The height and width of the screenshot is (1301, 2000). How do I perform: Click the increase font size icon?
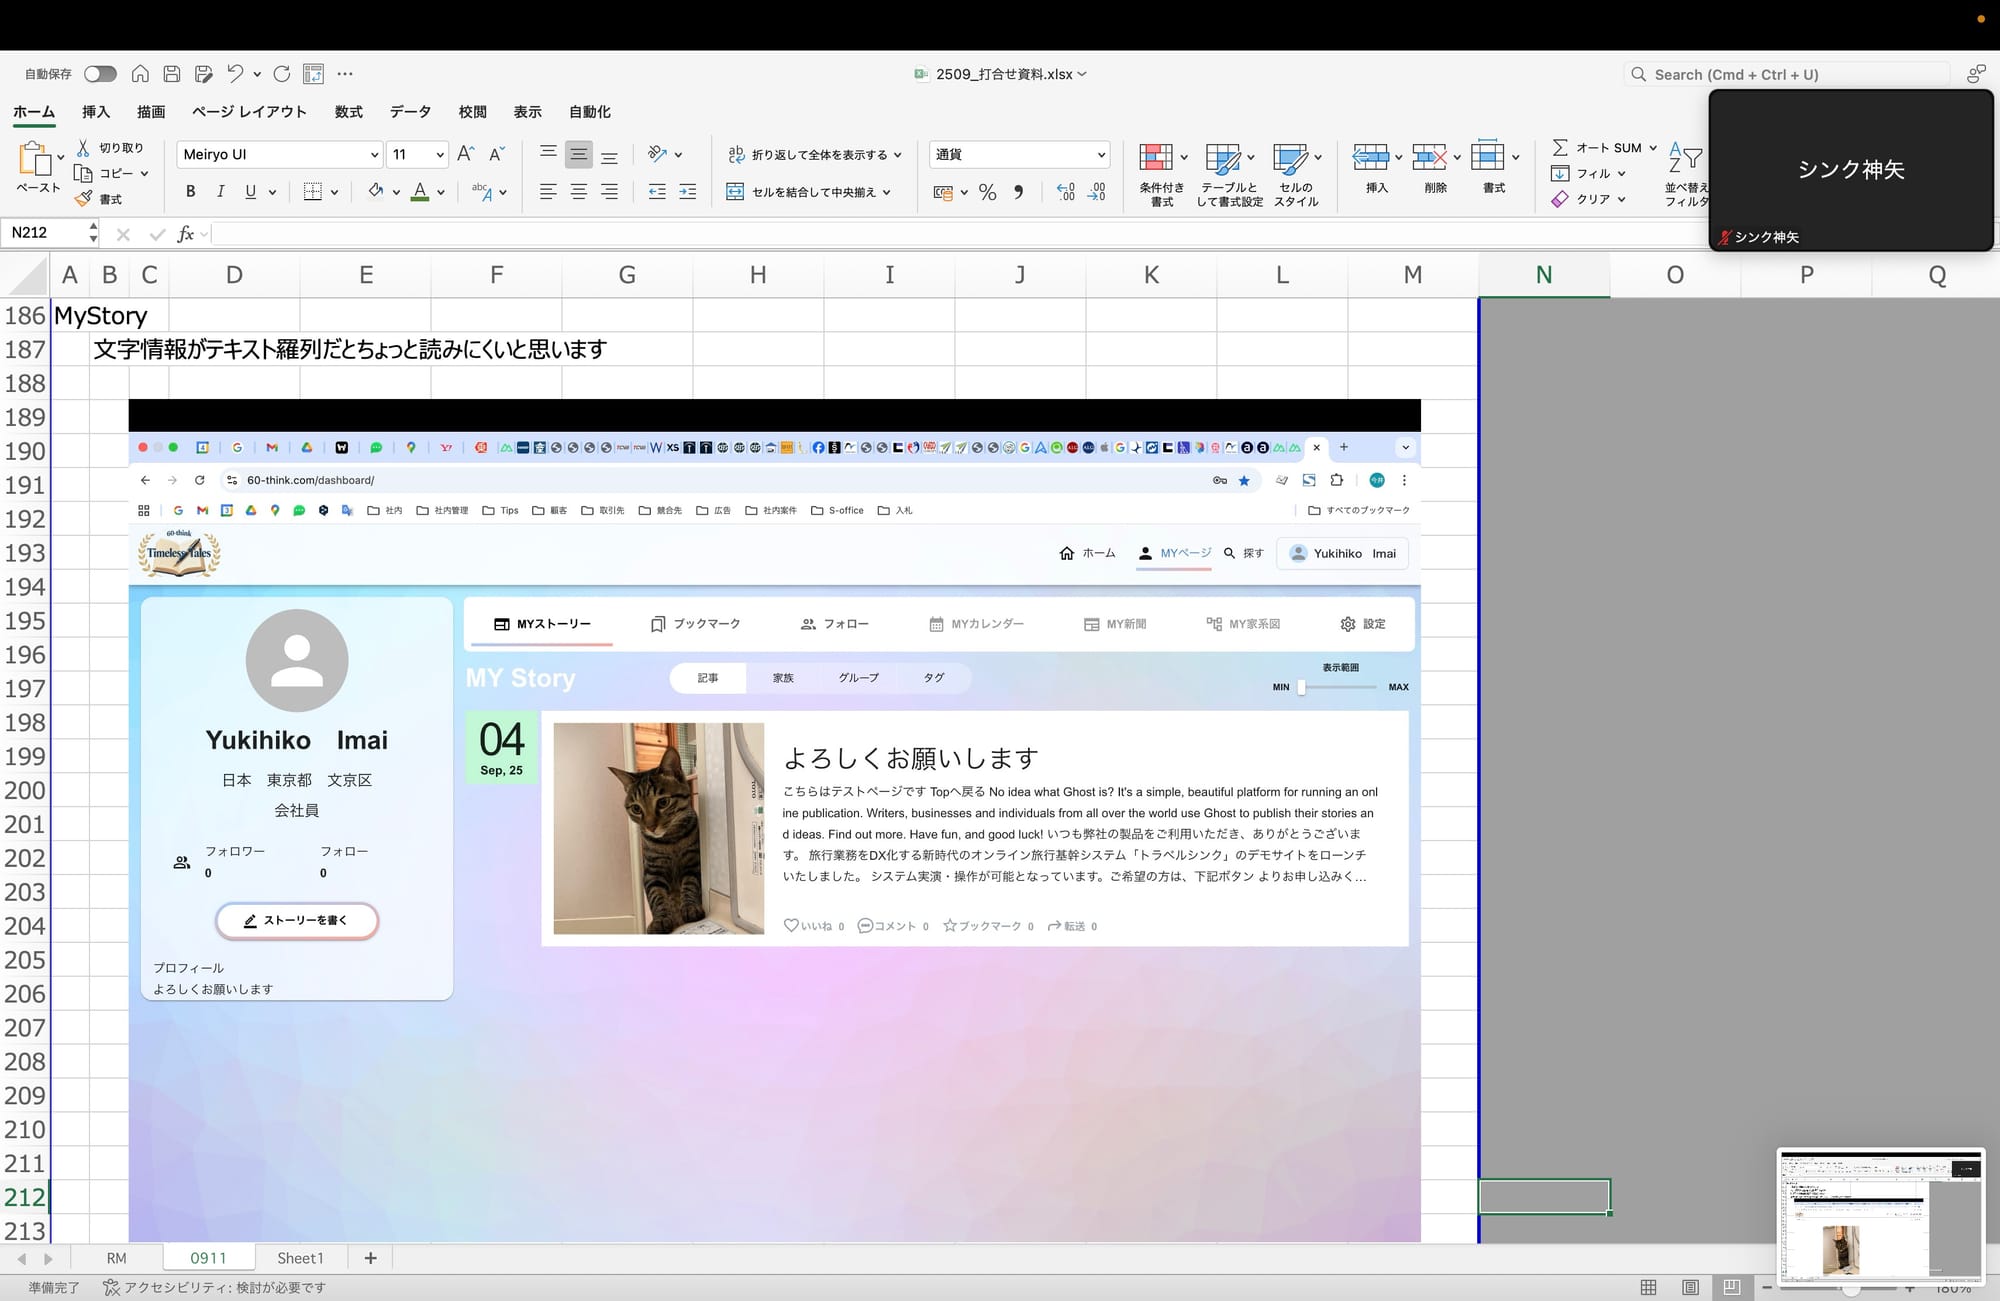point(465,154)
